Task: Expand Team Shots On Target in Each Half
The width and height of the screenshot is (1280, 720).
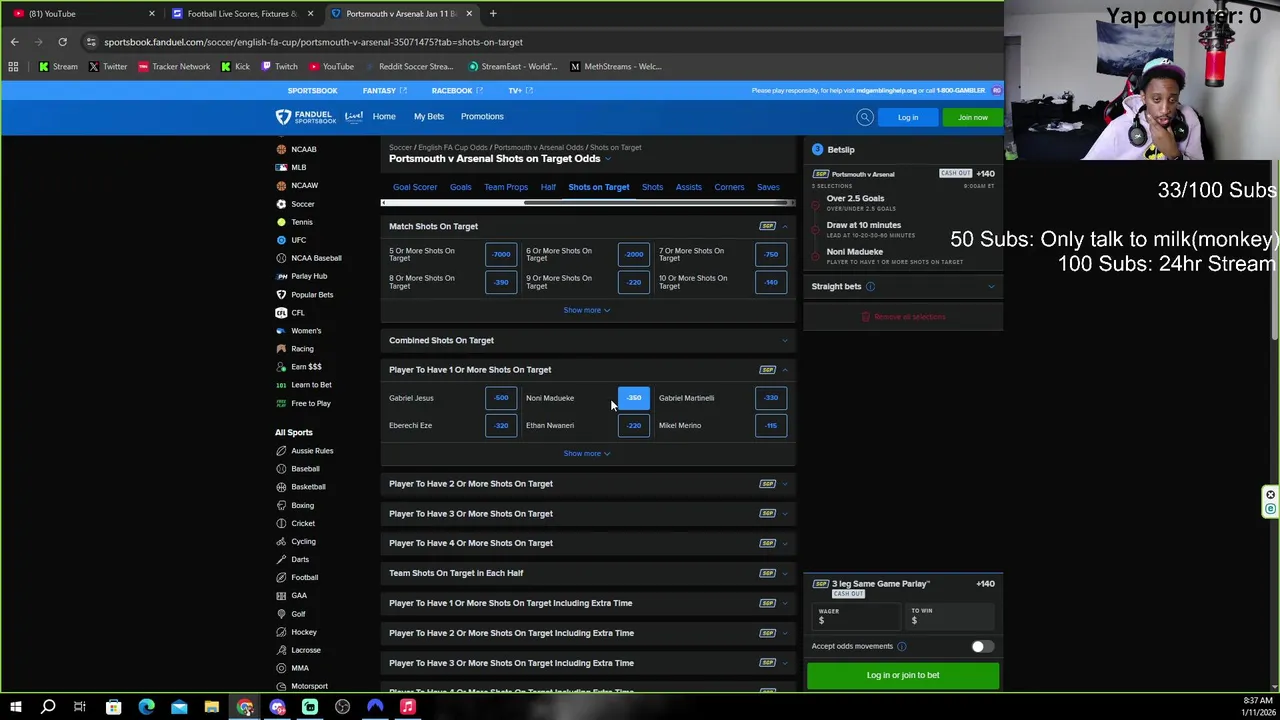Action: (x=588, y=573)
